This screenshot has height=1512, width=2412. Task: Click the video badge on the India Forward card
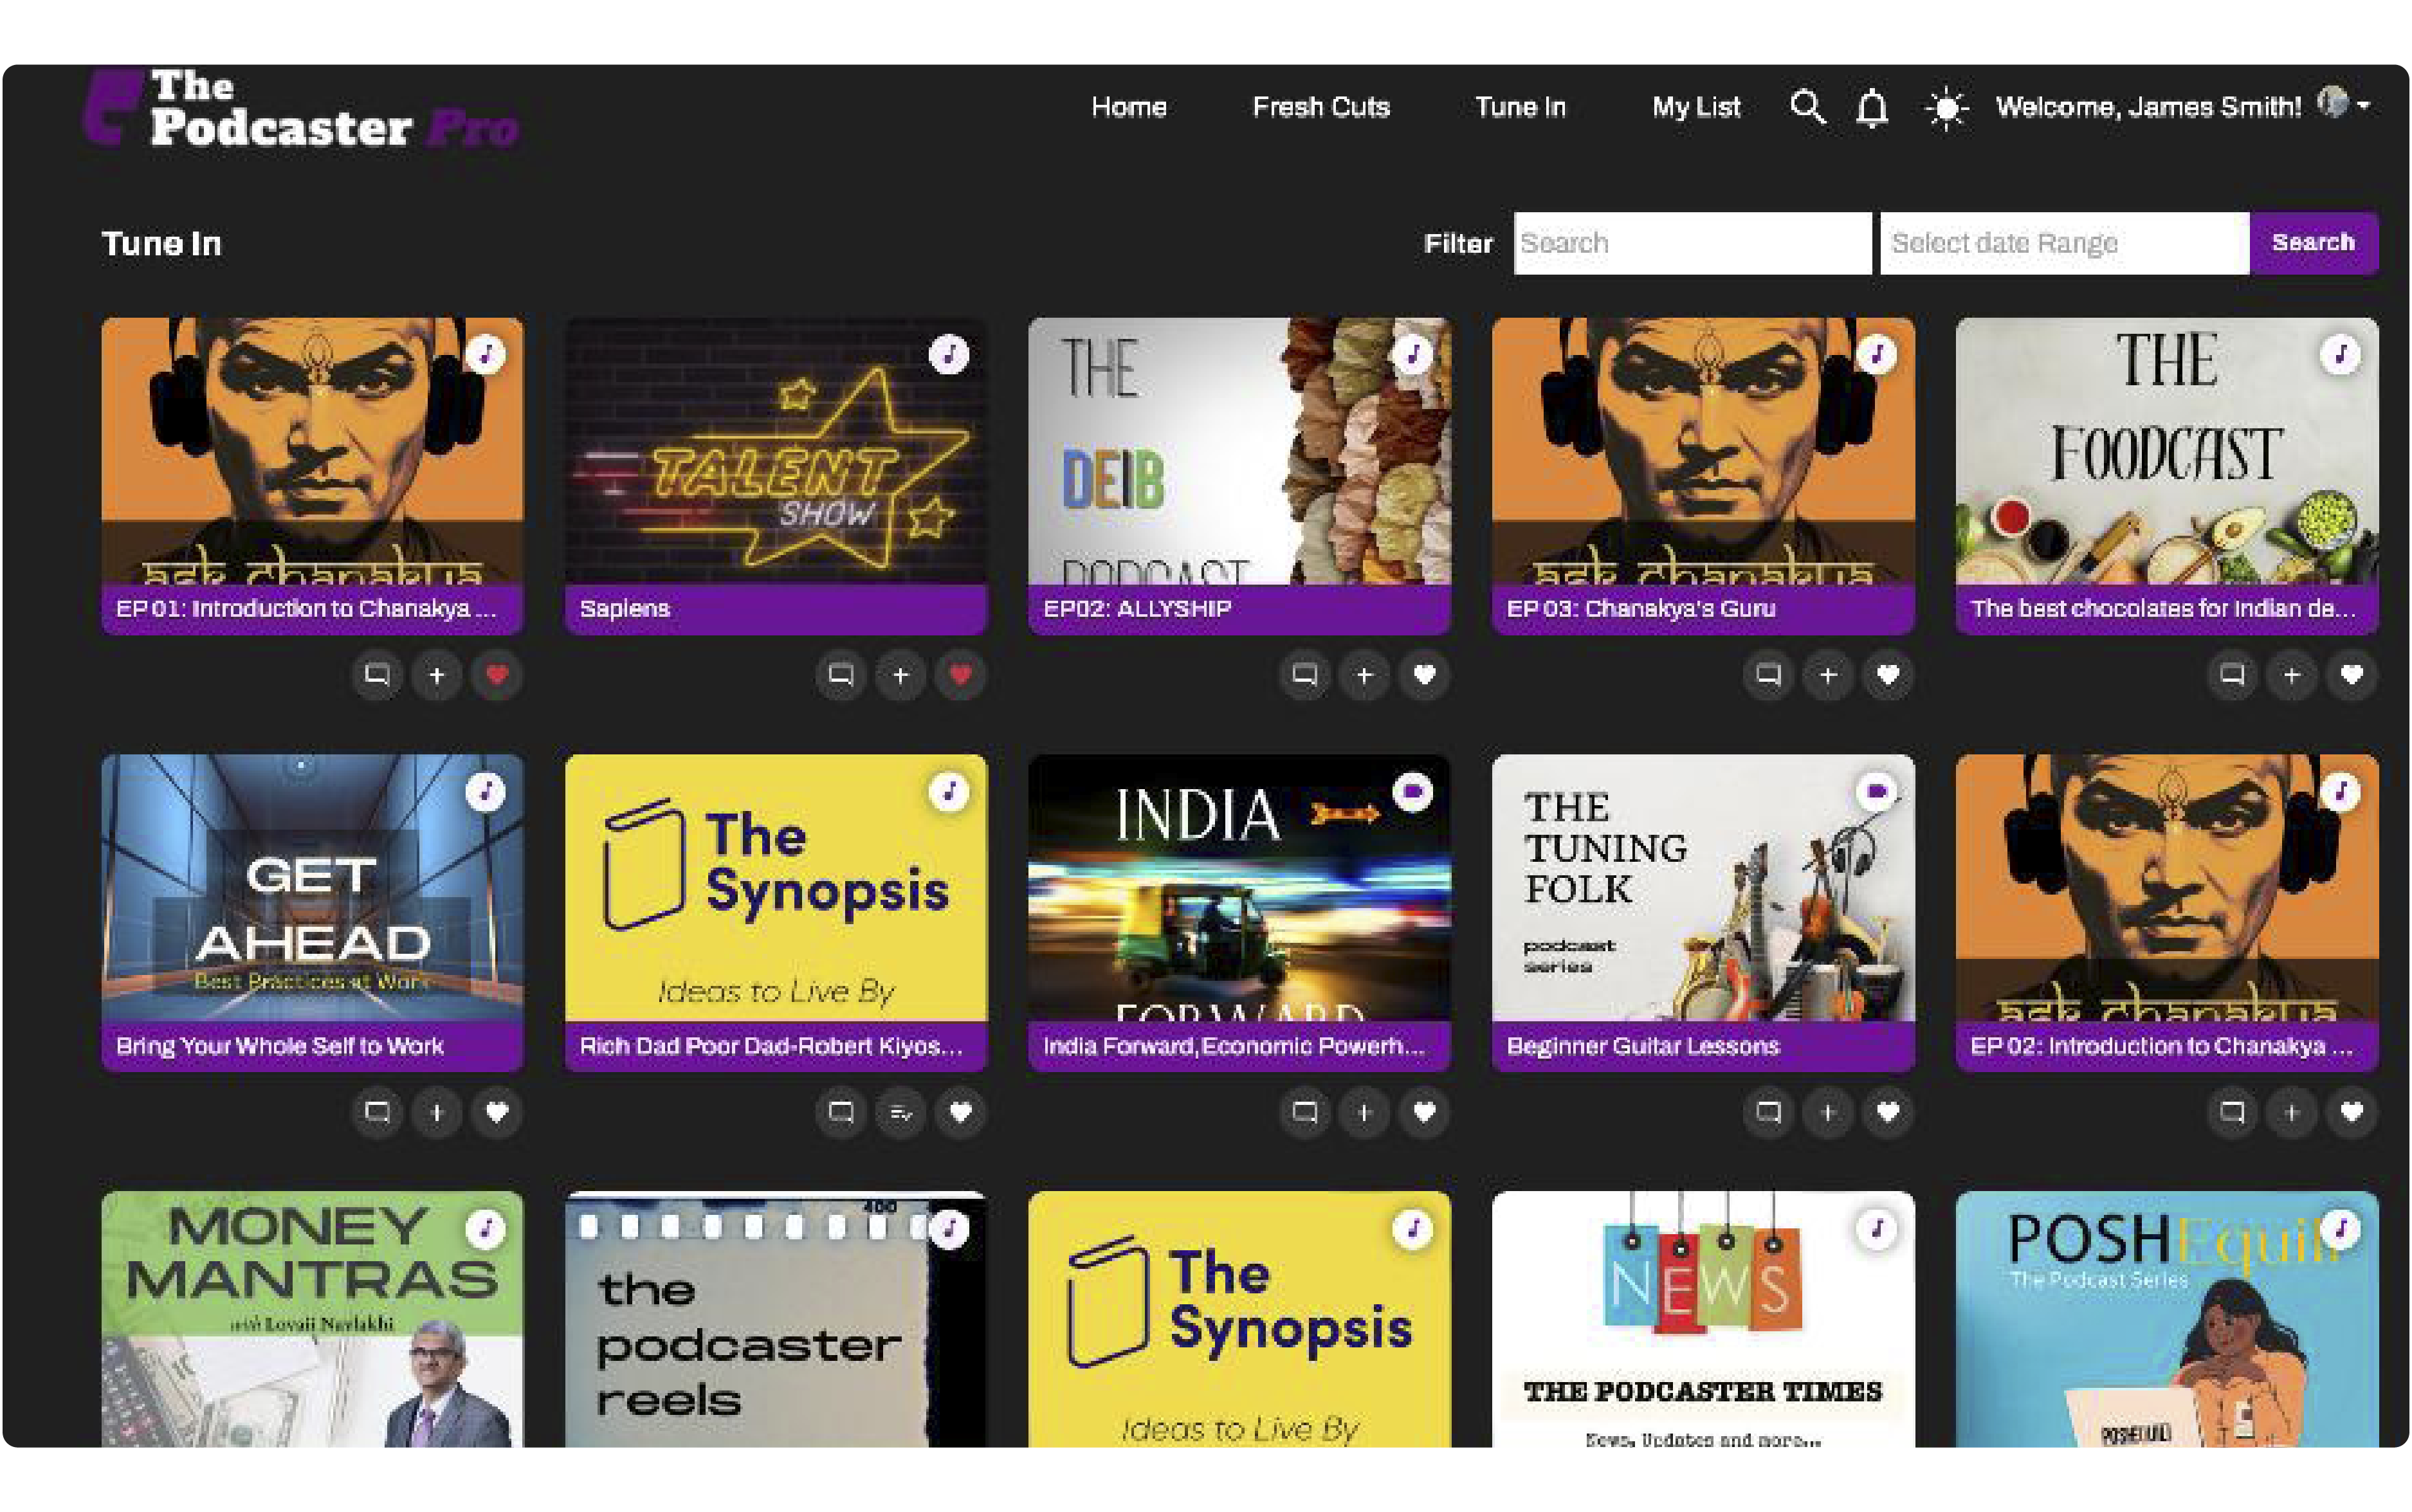coord(1412,792)
